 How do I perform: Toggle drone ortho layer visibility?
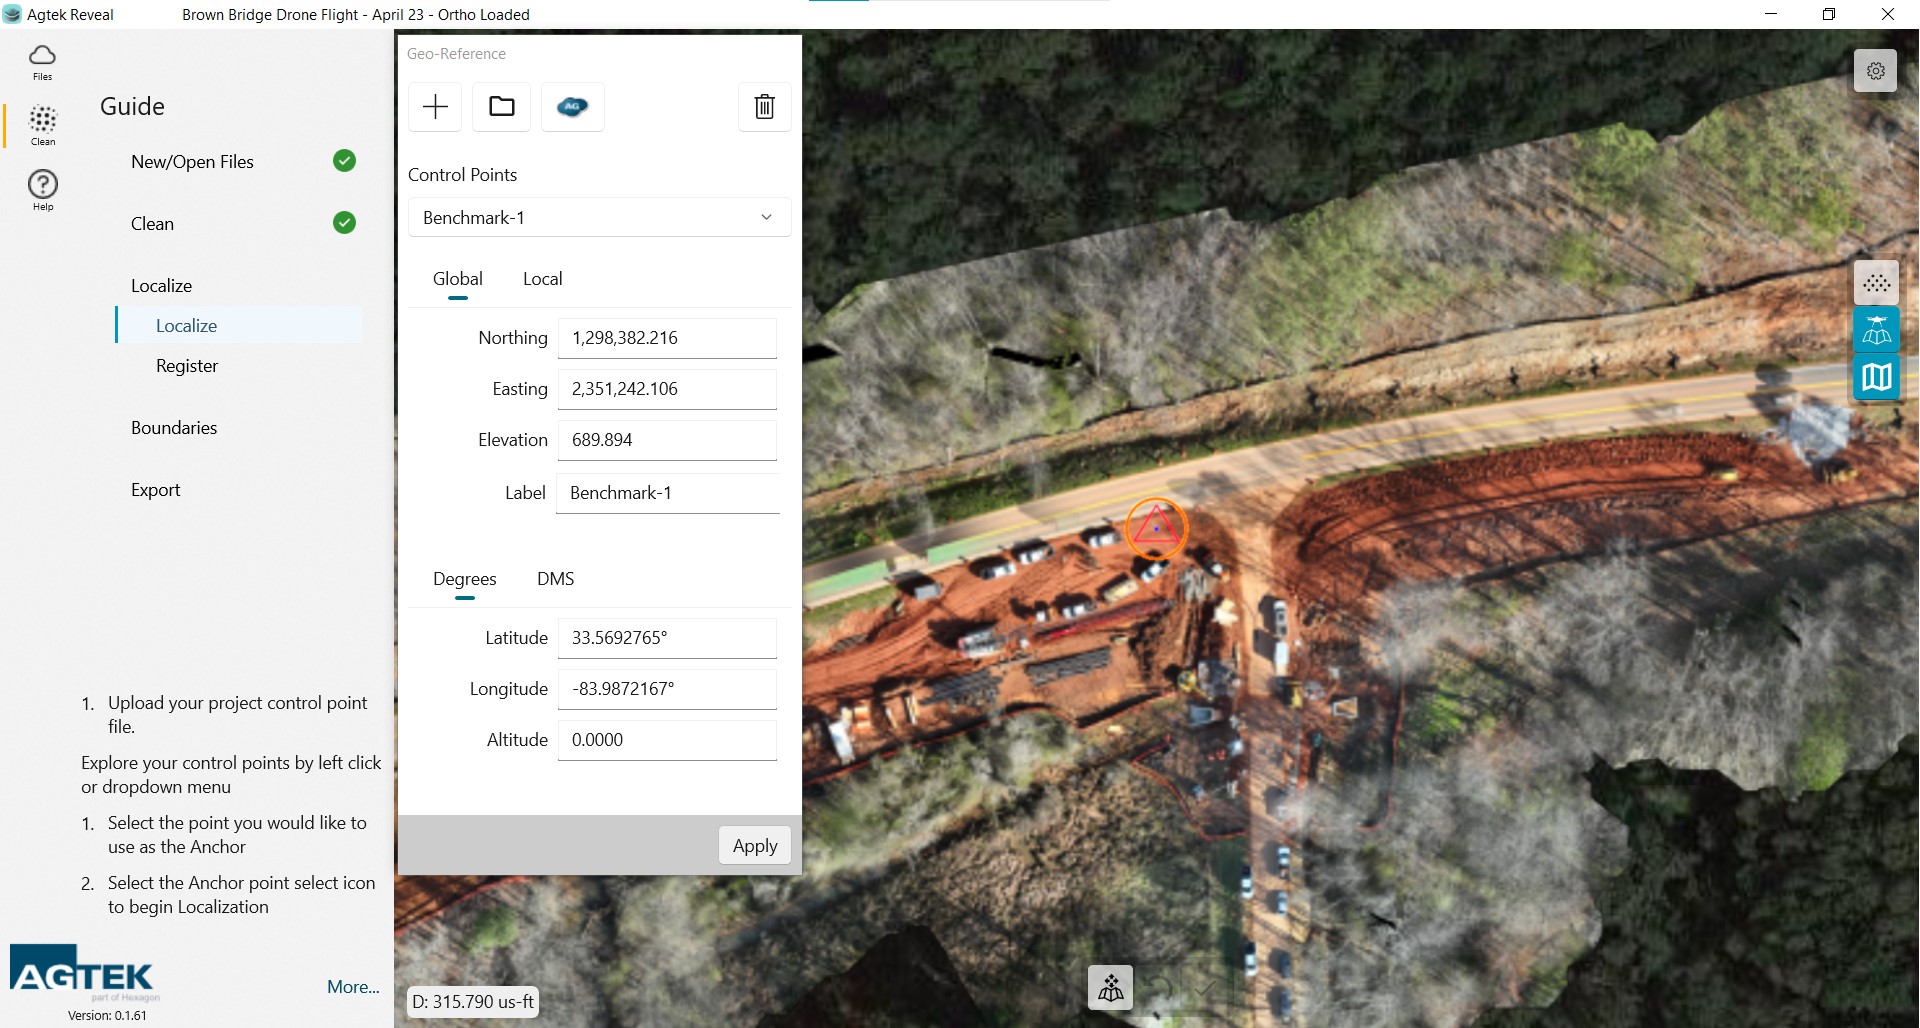[1876, 330]
